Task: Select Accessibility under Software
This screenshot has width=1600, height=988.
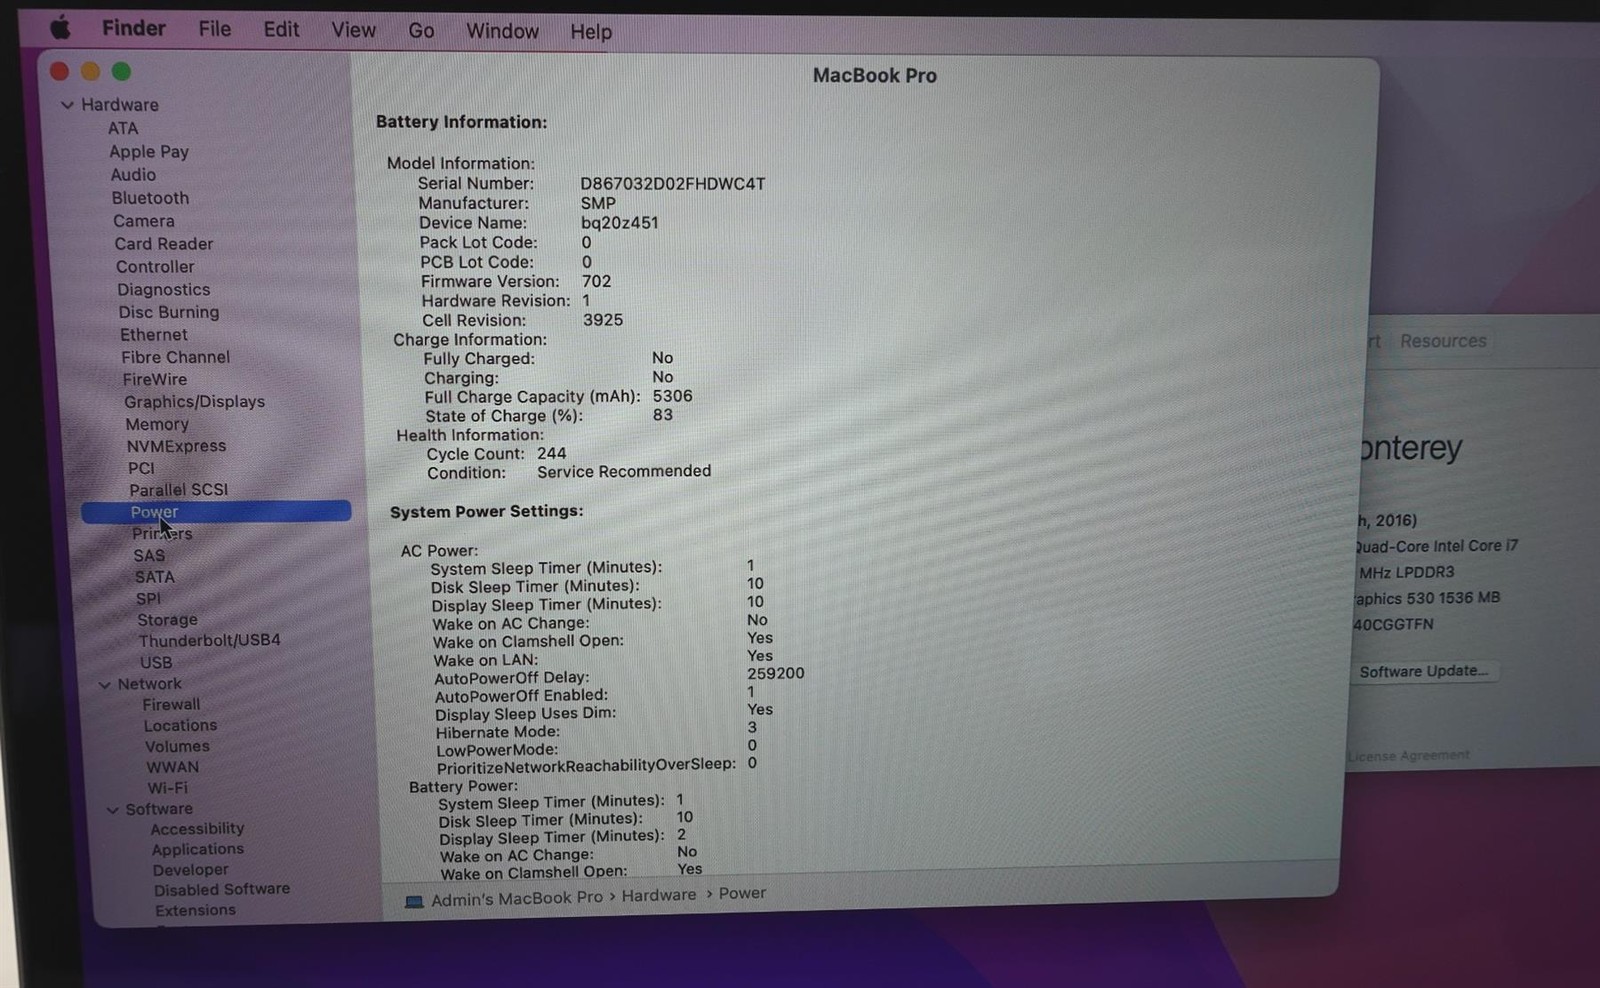Action: (197, 829)
